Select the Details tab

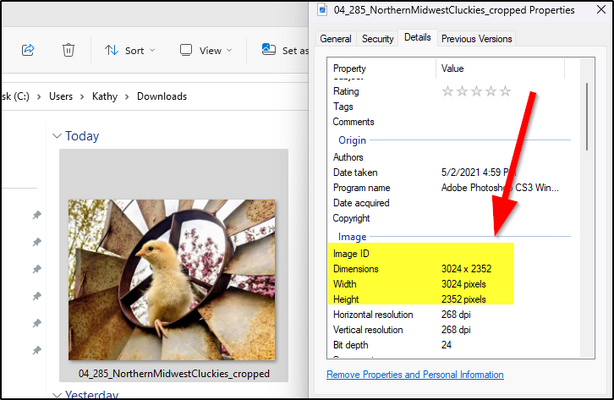417,38
